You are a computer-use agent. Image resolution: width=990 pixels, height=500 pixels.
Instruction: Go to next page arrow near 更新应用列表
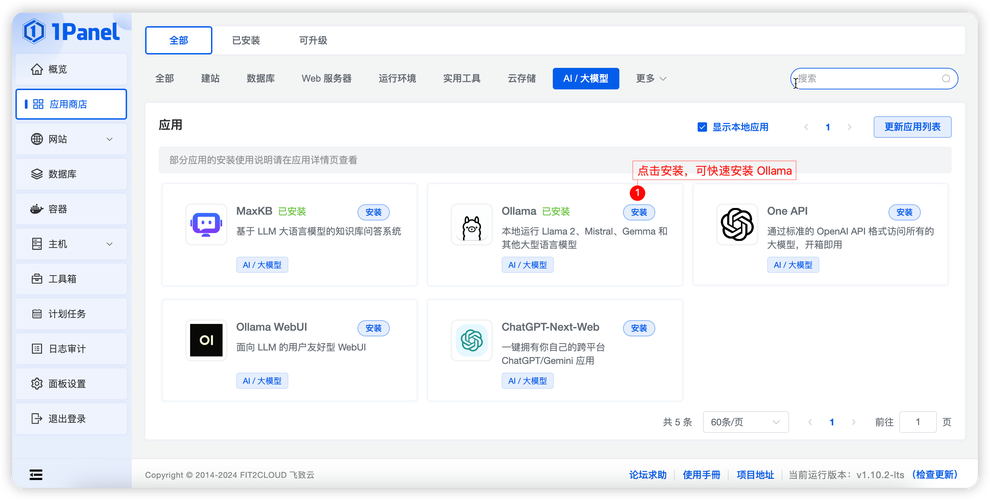[x=849, y=127]
